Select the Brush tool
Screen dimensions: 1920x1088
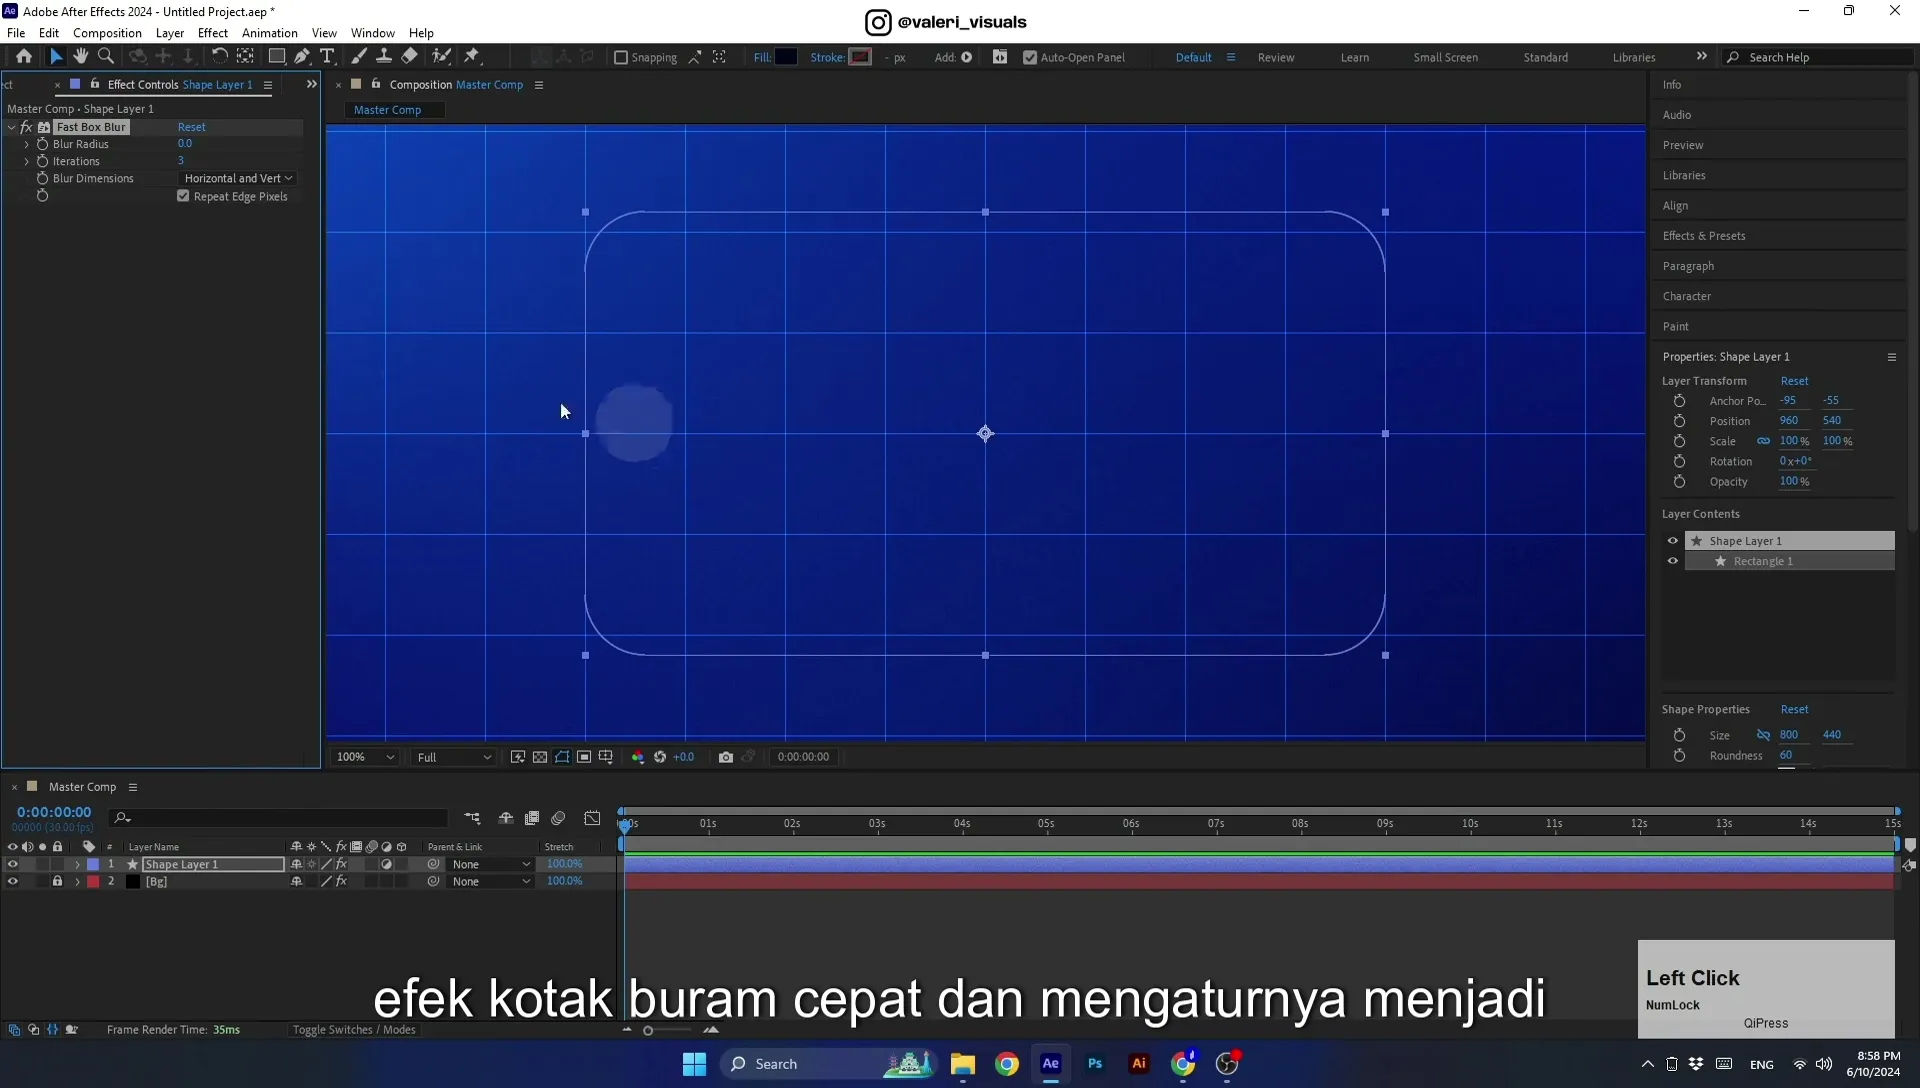pyautogui.click(x=359, y=57)
